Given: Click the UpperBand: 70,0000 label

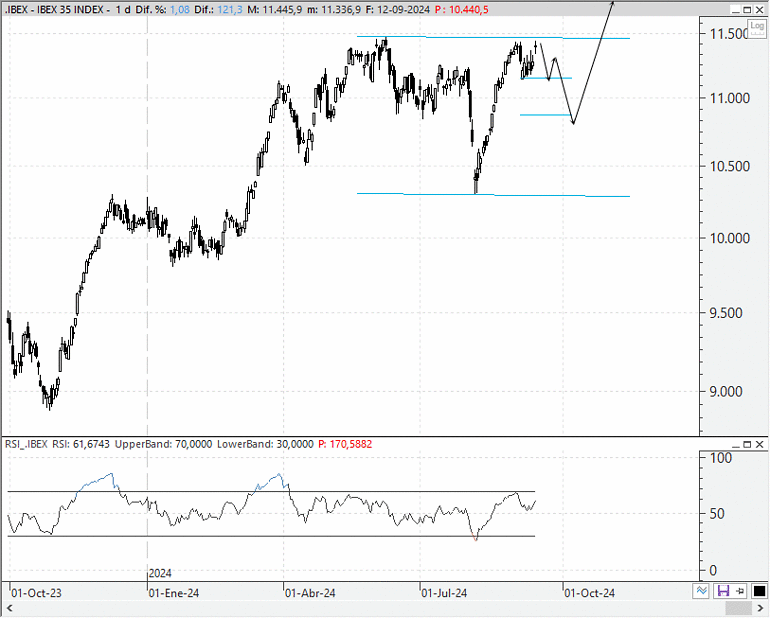Looking at the screenshot, I should click(x=163, y=445).
